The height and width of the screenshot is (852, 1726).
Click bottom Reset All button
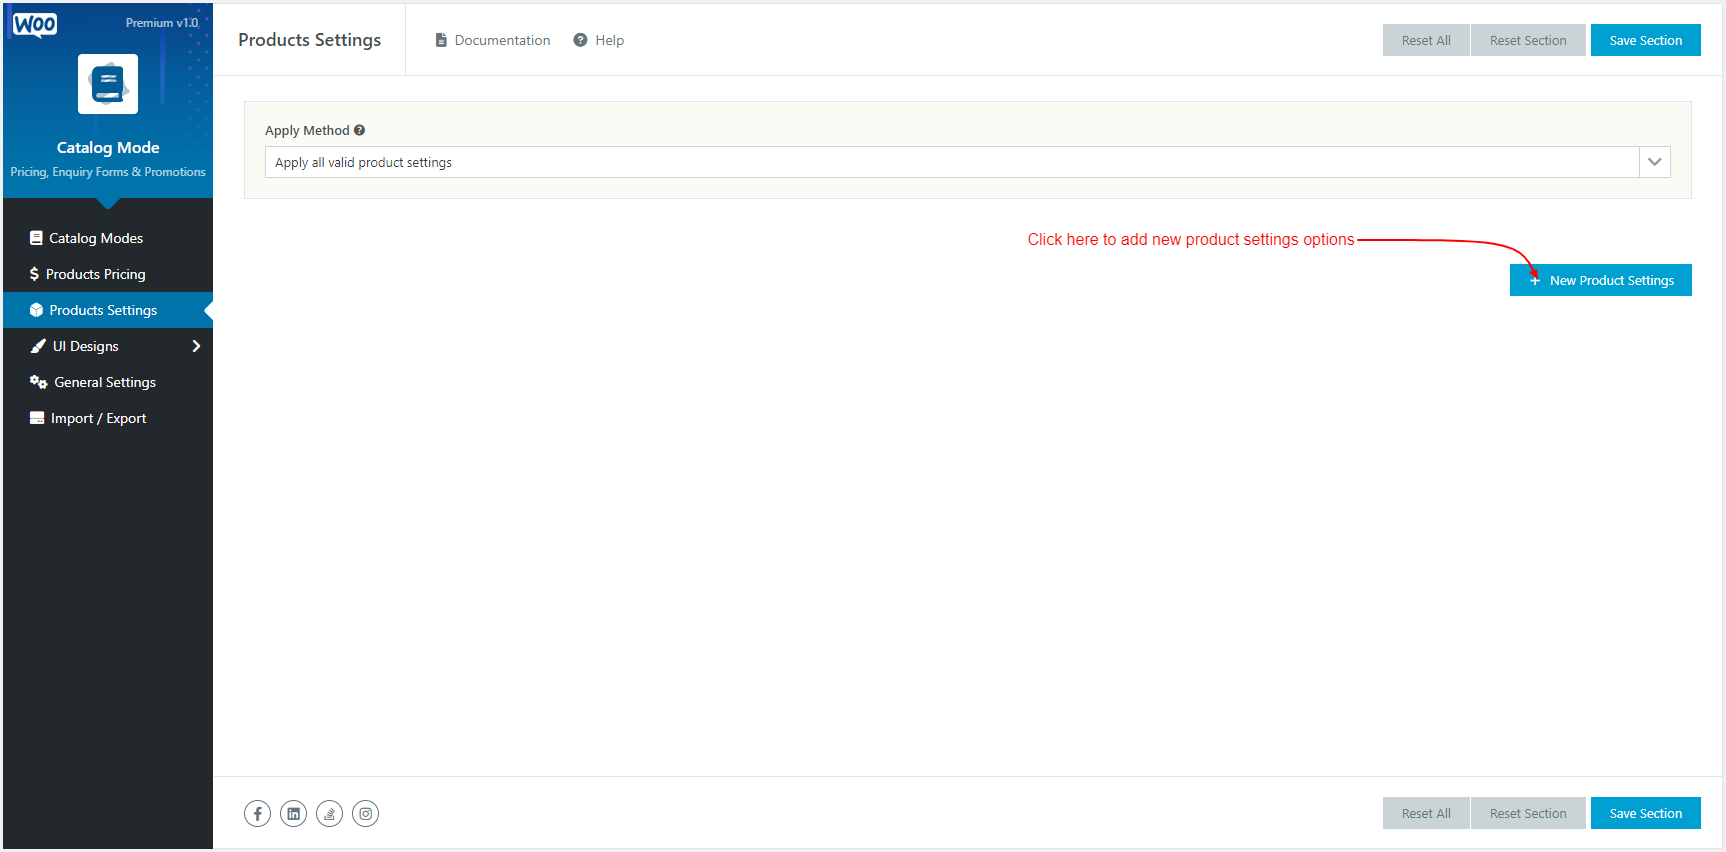[1426, 813]
